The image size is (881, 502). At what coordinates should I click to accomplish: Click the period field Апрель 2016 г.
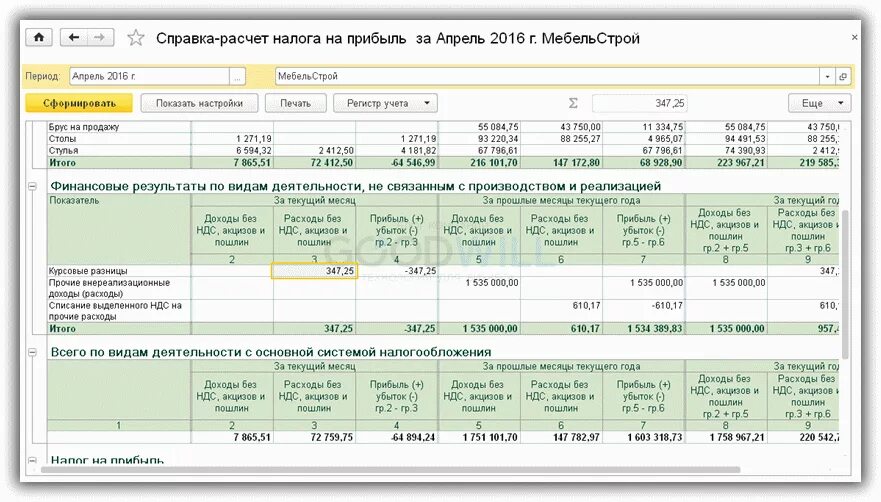[x=149, y=76]
